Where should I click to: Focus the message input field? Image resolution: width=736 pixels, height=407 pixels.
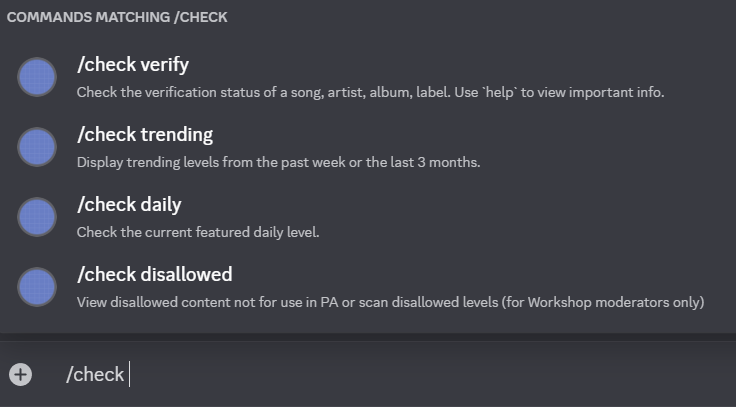(x=400, y=374)
